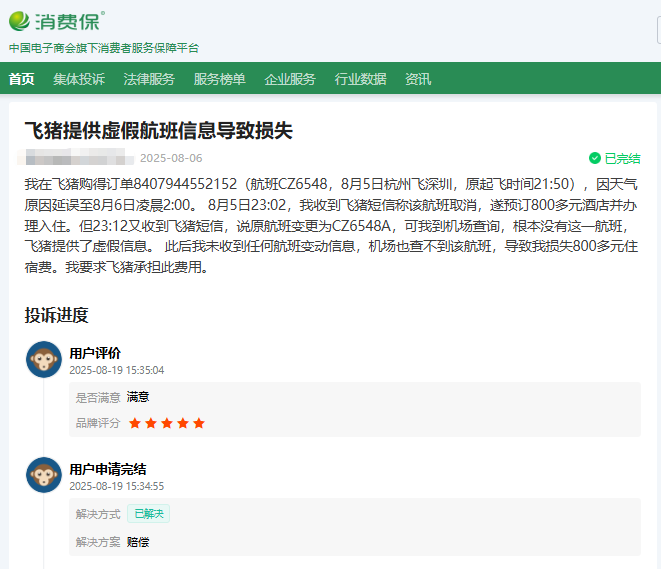Go to 行业数据 page

click(360, 79)
